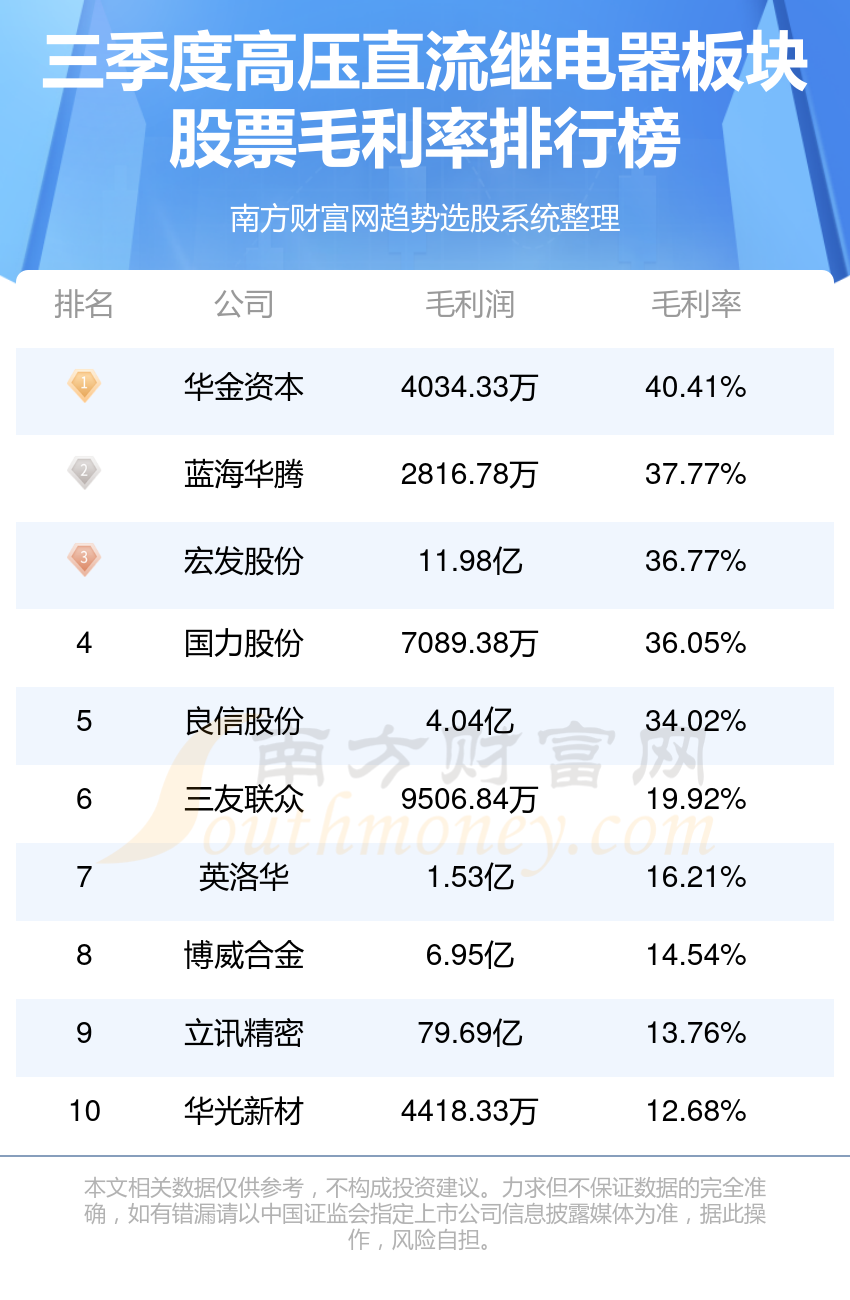Image resolution: width=850 pixels, height=1300 pixels.
Task: Click 三友联众 in rank 6 row
Action: coord(244,799)
